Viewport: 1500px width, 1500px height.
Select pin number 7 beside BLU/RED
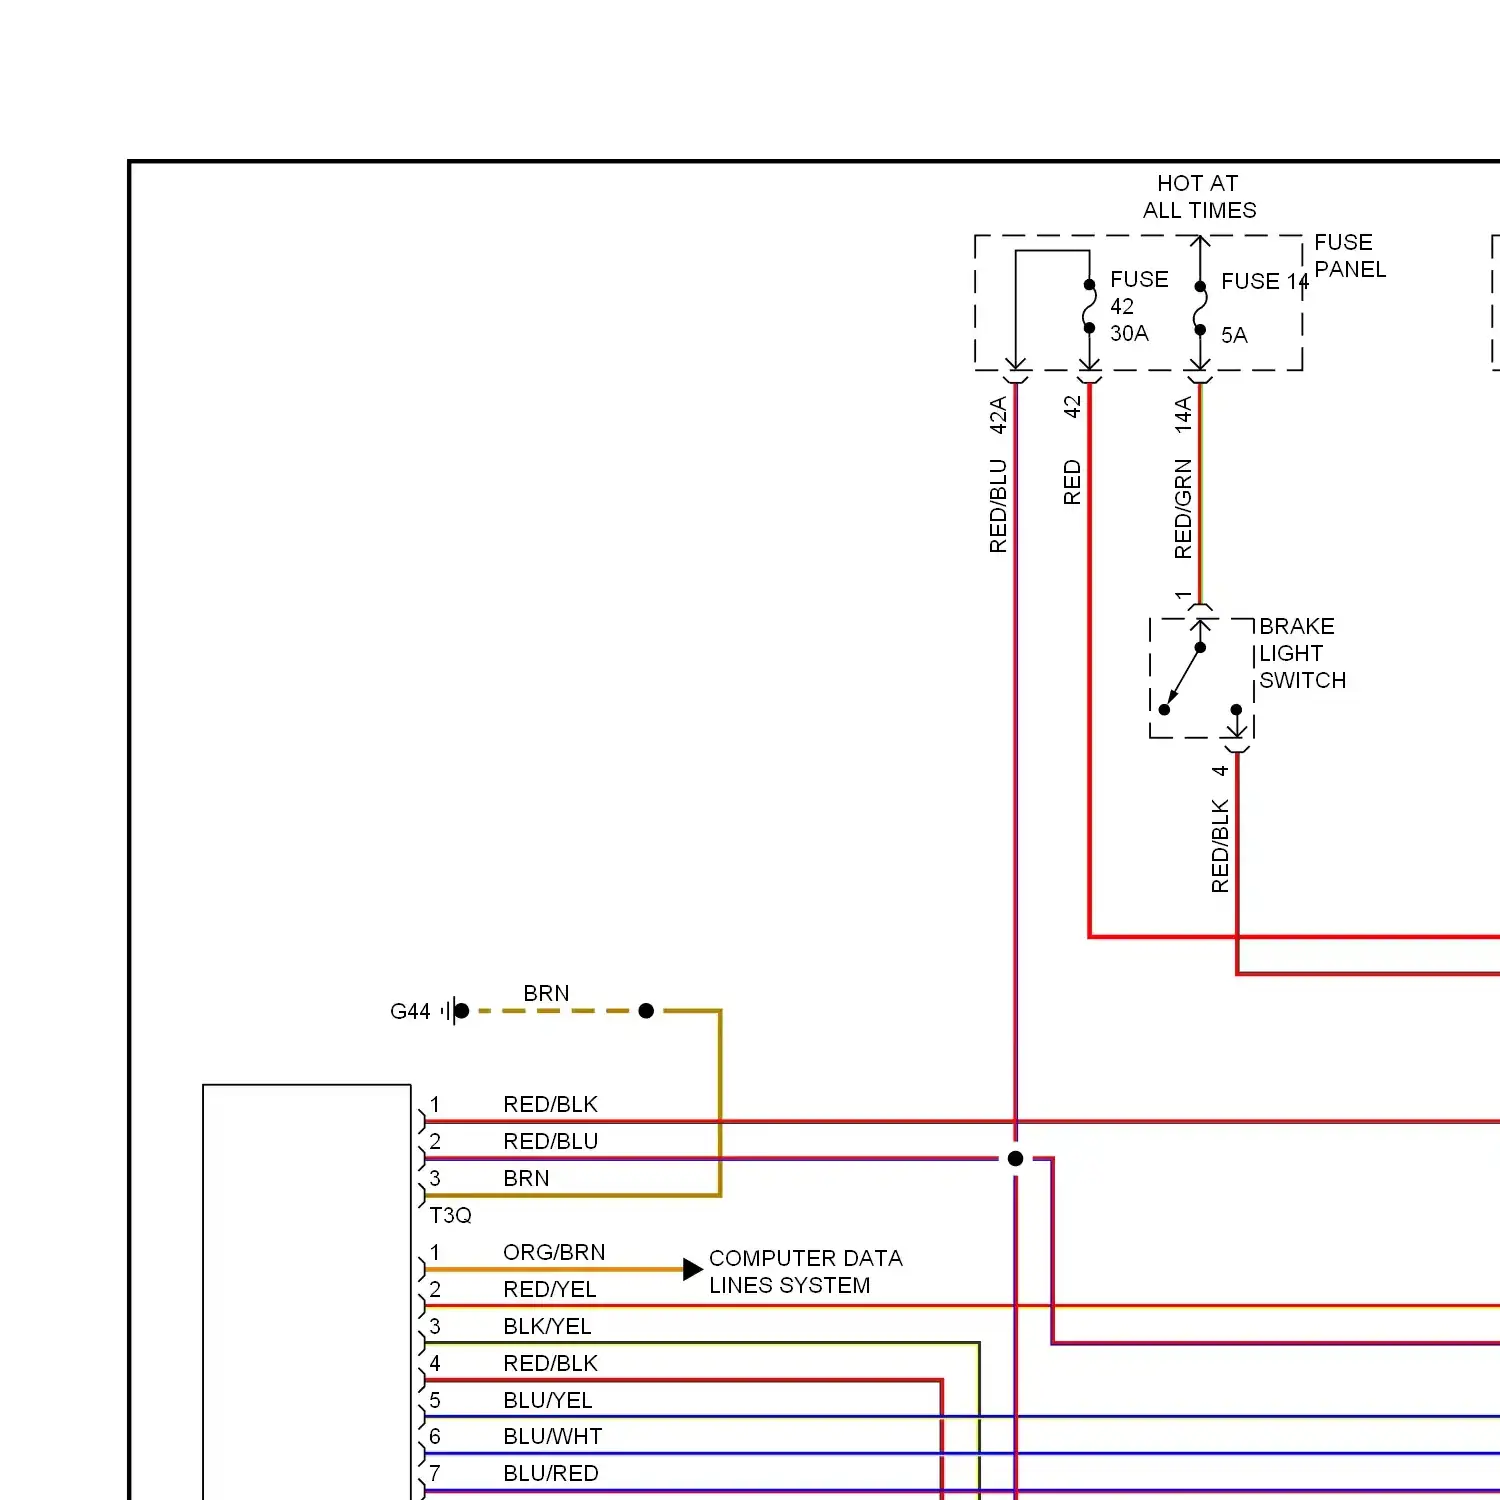[x=435, y=1472]
